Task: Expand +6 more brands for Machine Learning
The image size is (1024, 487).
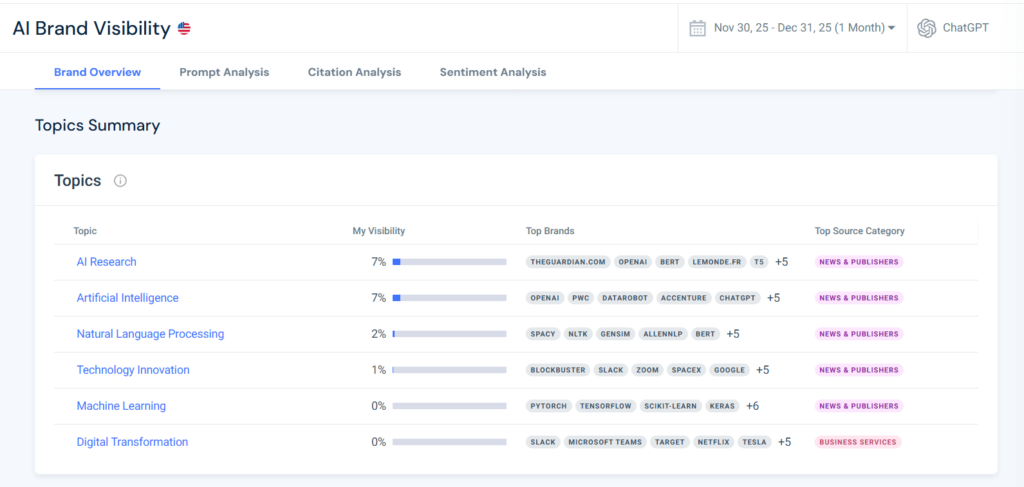Action: tap(752, 406)
